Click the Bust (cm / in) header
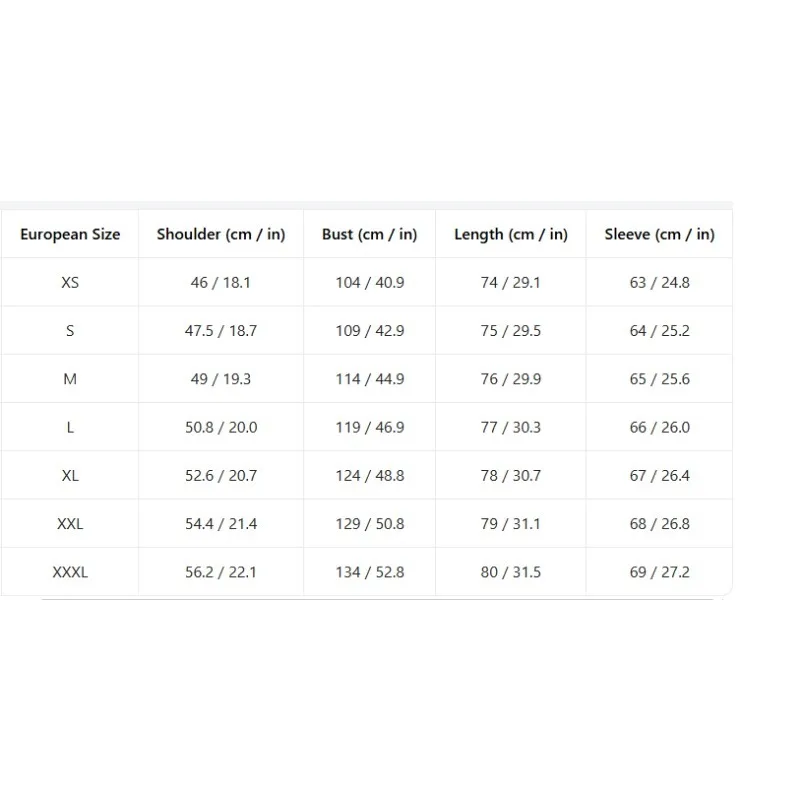 [x=369, y=234]
